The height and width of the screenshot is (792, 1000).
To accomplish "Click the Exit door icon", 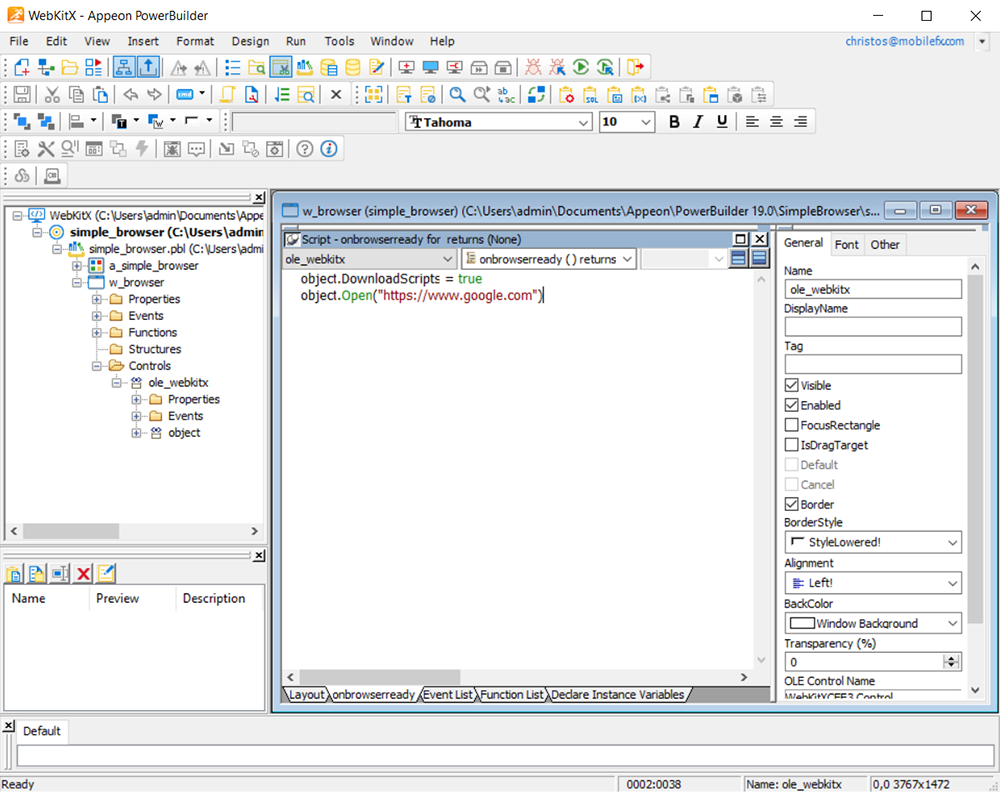I will pyautogui.click(x=635, y=67).
